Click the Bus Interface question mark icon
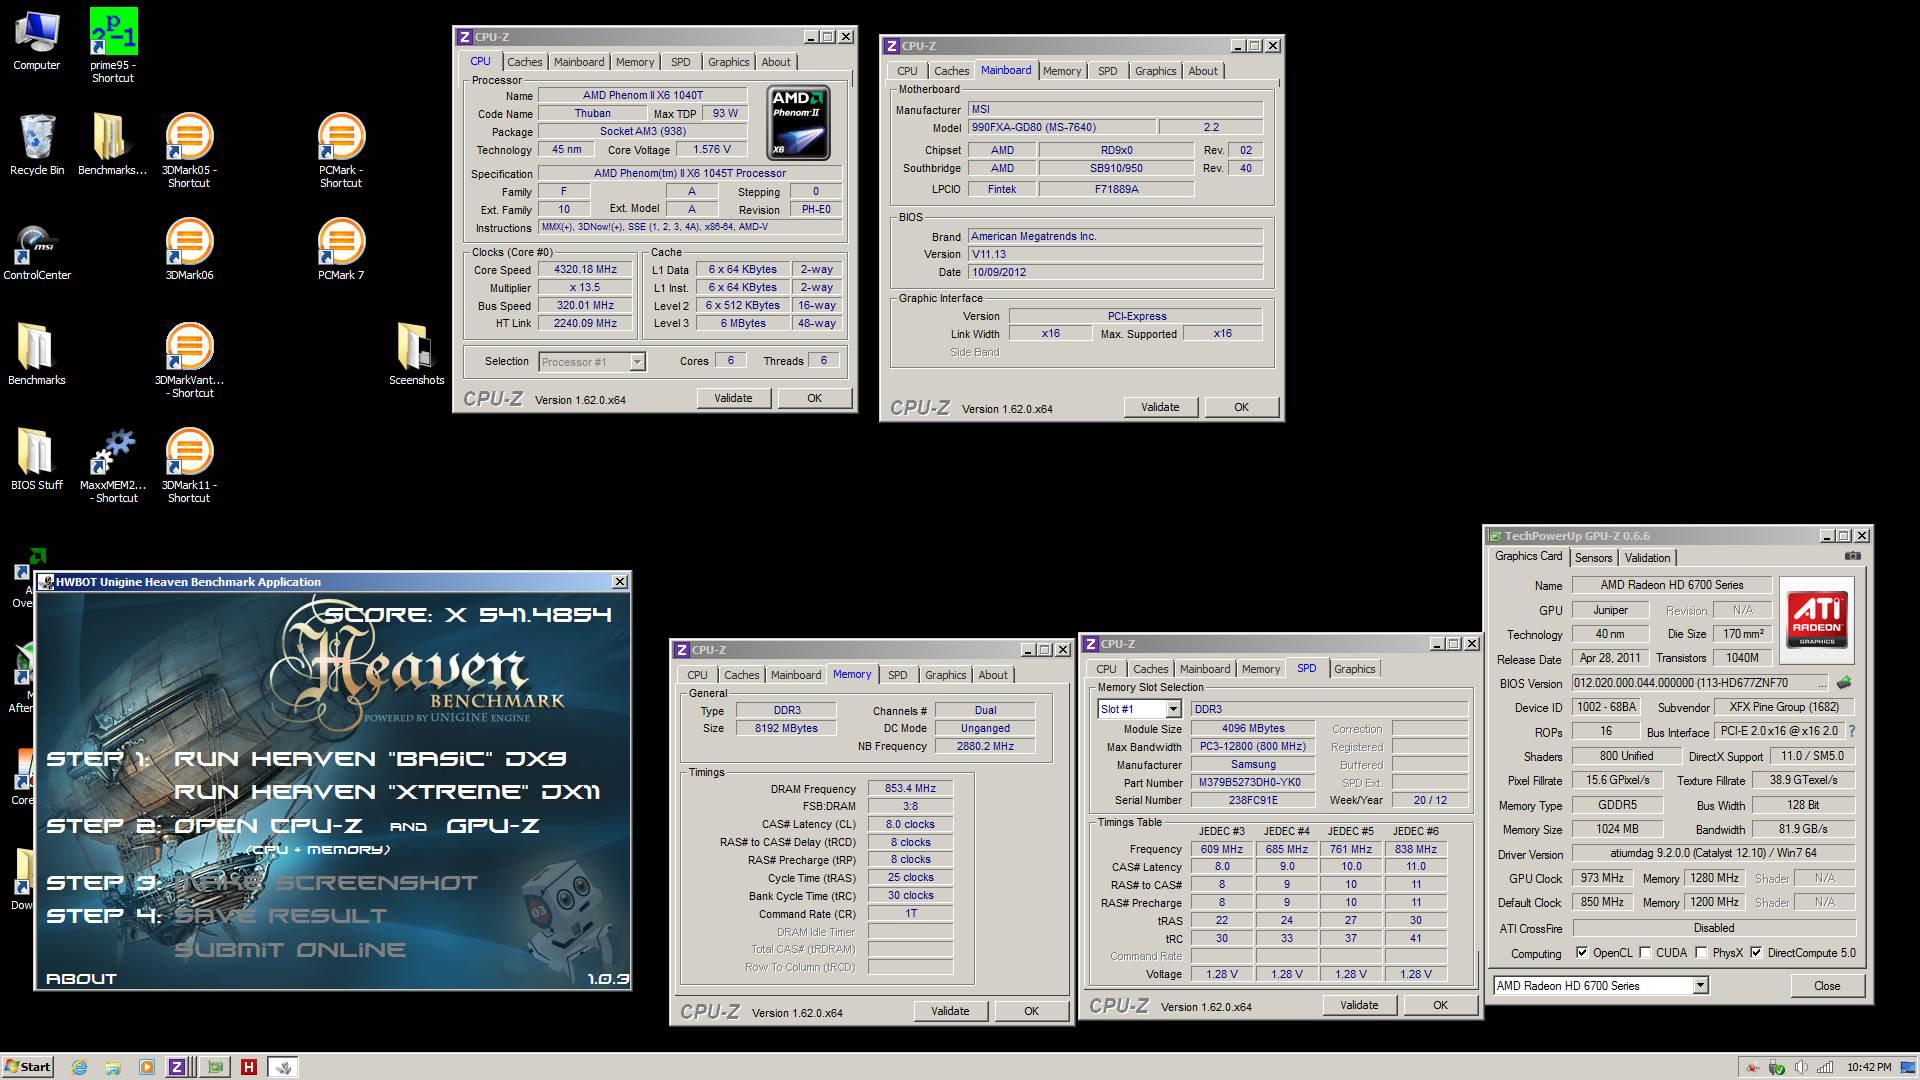 1852,731
